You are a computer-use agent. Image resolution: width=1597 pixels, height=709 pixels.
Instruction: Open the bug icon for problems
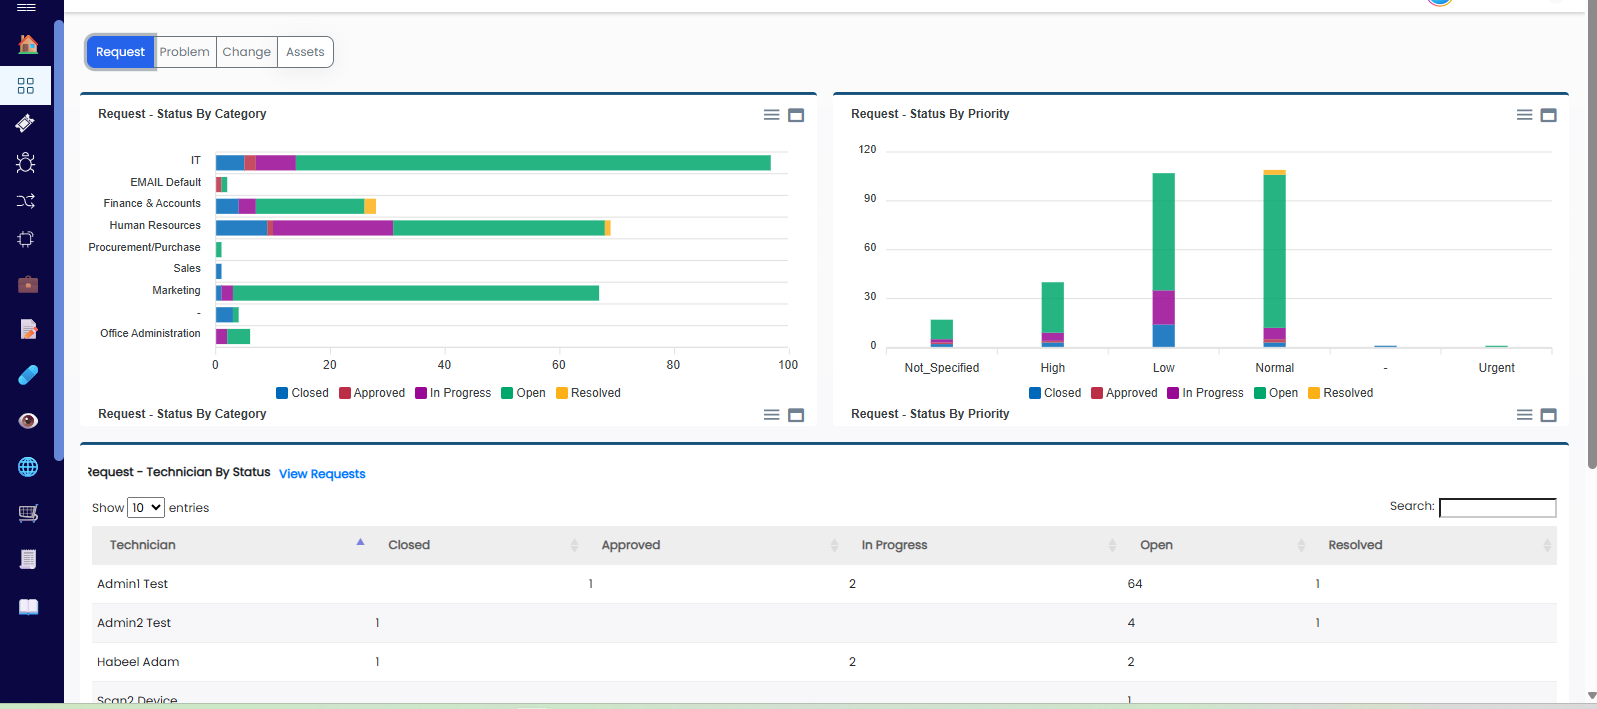point(26,162)
